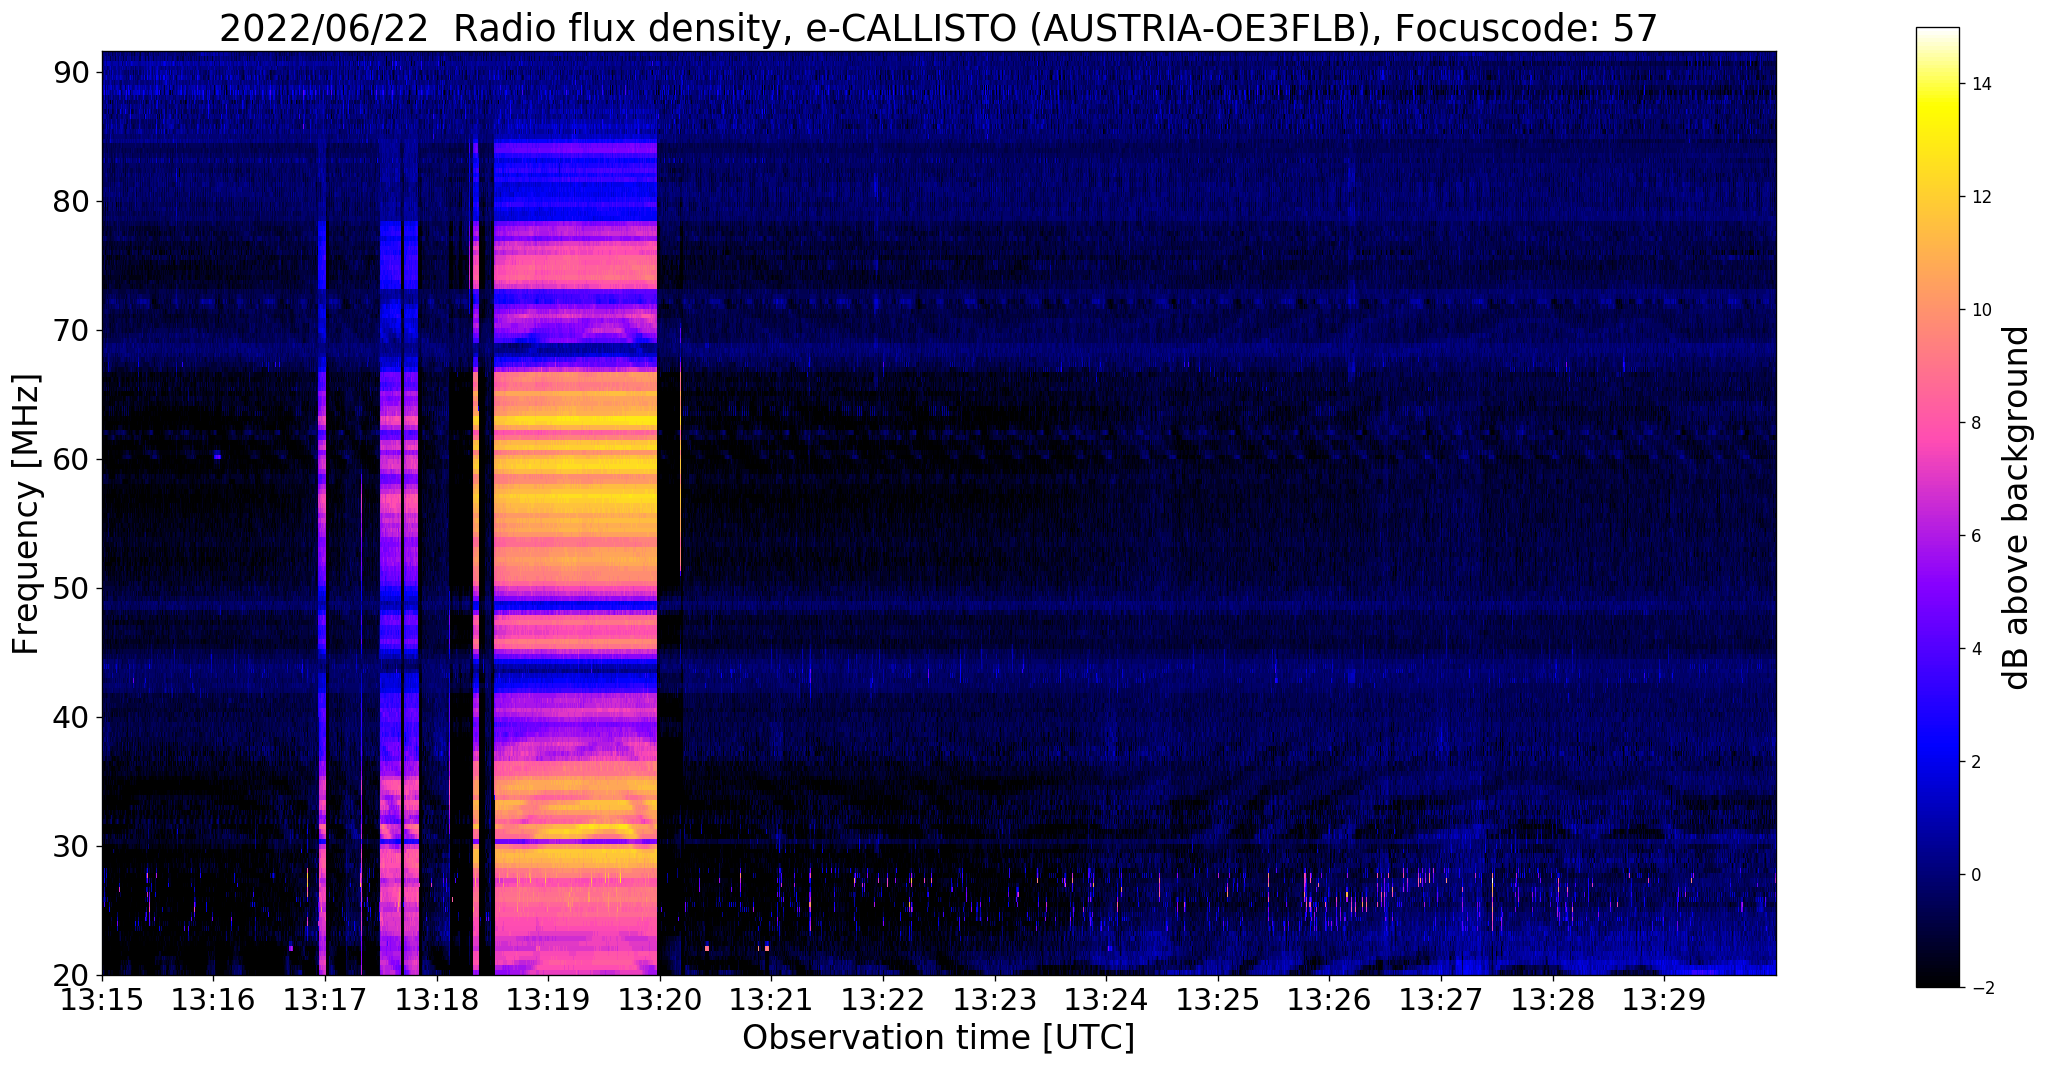This screenshot has height=1067, width=2047.
Task: Click the 'dB above background' colorbar label
Action: pos(2017,507)
